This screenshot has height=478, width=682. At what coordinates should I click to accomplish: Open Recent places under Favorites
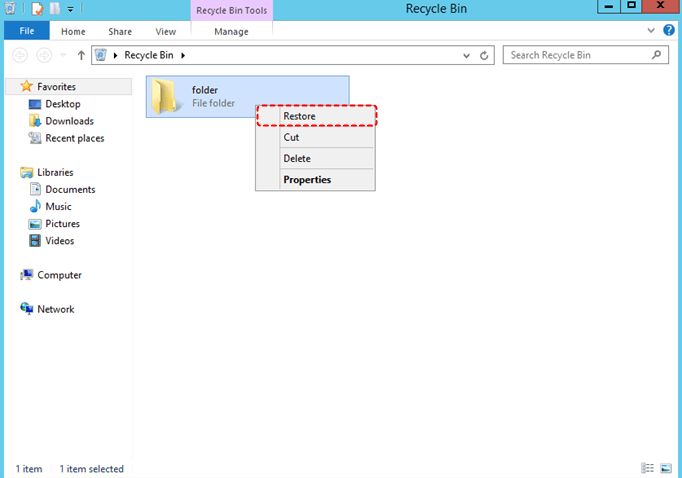coord(75,138)
